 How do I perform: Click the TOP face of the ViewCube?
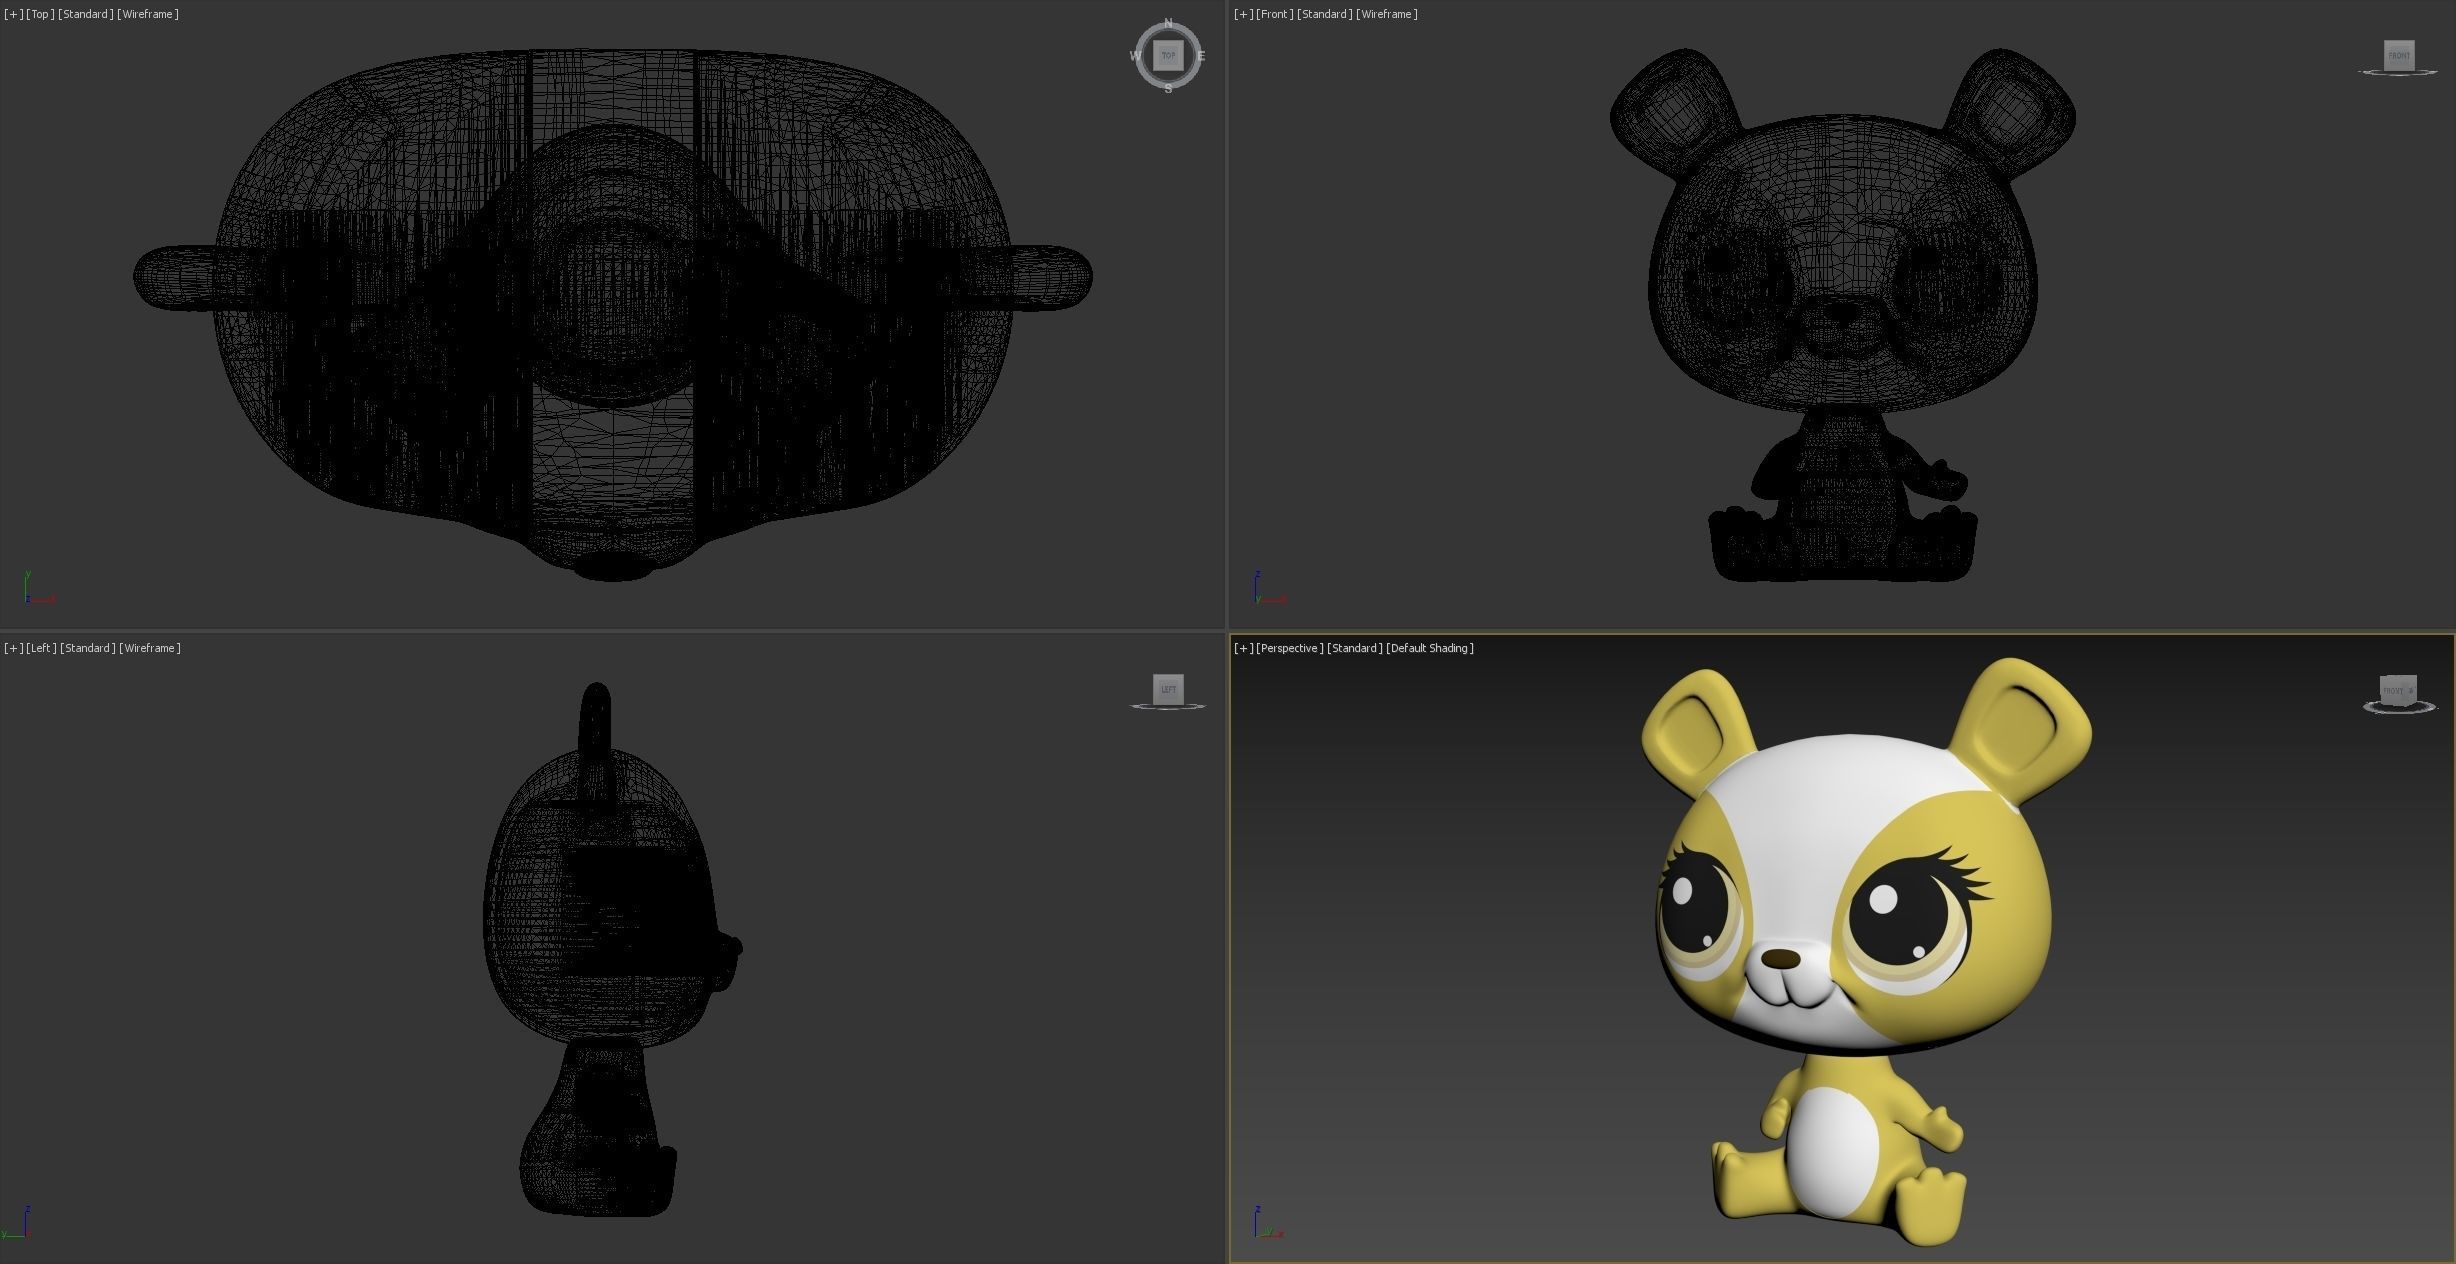(1168, 56)
